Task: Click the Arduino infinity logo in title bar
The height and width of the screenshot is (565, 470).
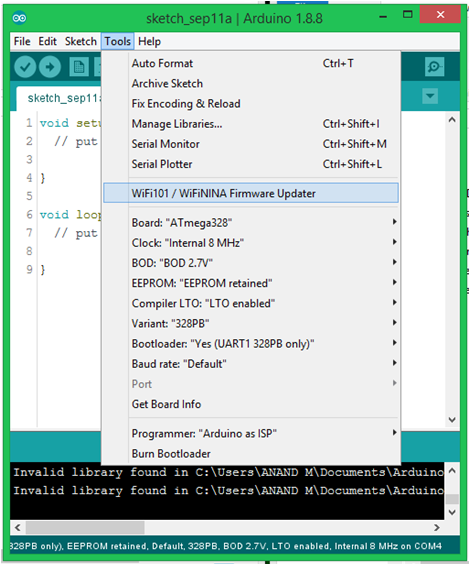Action: click(x=19, y=18)
